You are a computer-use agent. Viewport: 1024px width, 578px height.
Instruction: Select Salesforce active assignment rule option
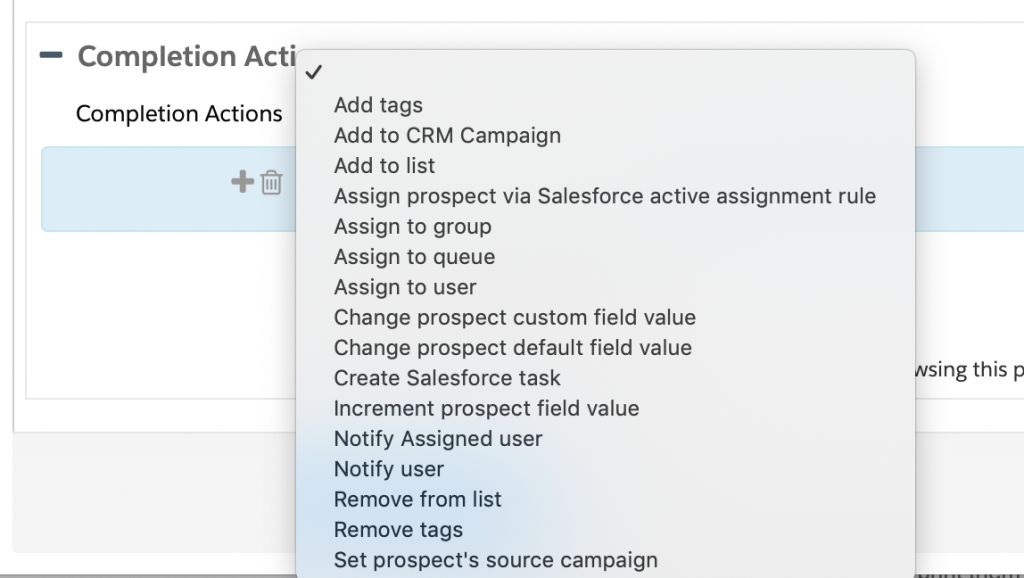[x=604, y=196]
